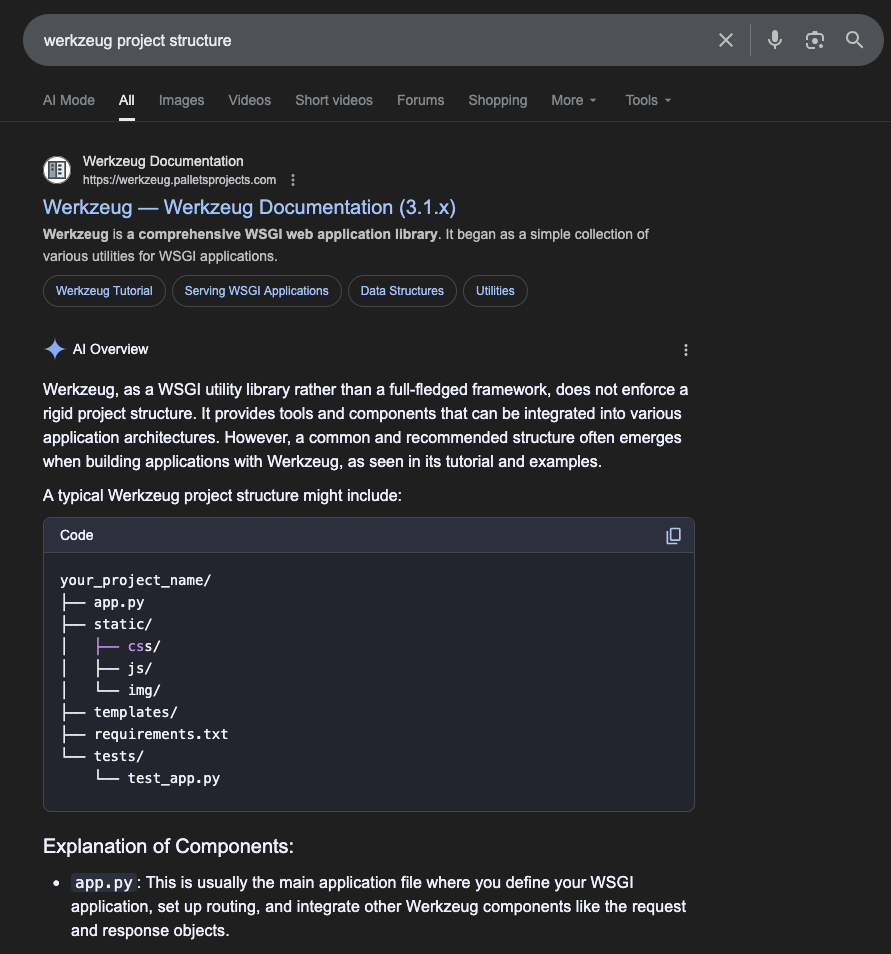Click the Serving WSGI Applications chip
Image resolution: width=891 pixels, height=954 pixels.
[256, 291]
